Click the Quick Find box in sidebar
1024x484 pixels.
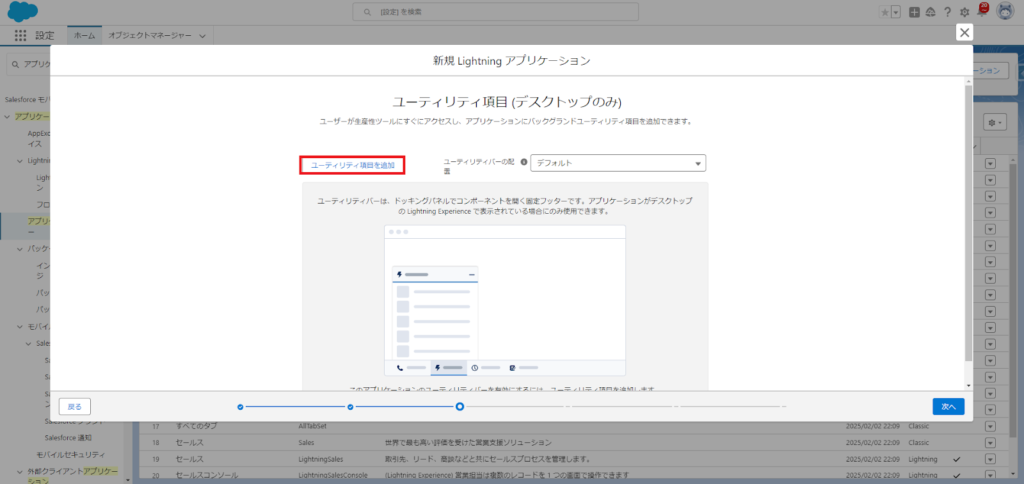(27, 64)
